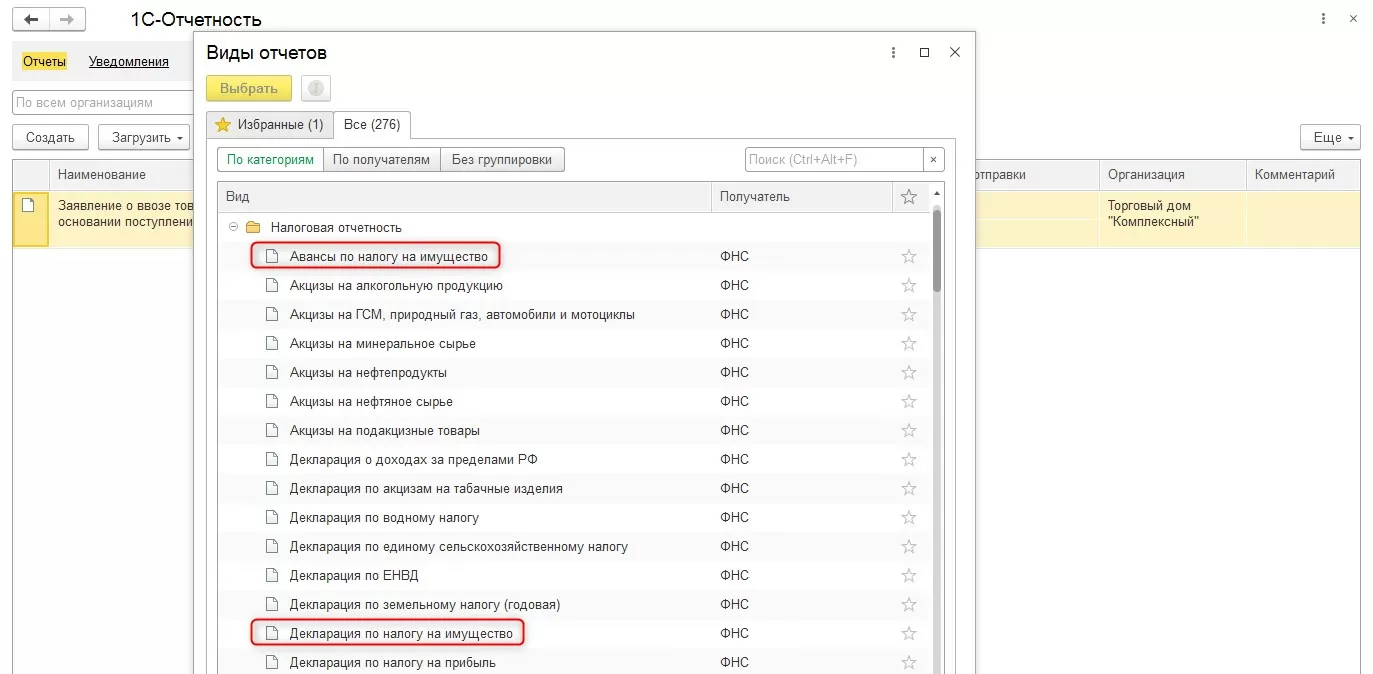Click the forward navigation arrow
Image resolution: width=1373 pixels, height=674 pixels.
point(66,19)
